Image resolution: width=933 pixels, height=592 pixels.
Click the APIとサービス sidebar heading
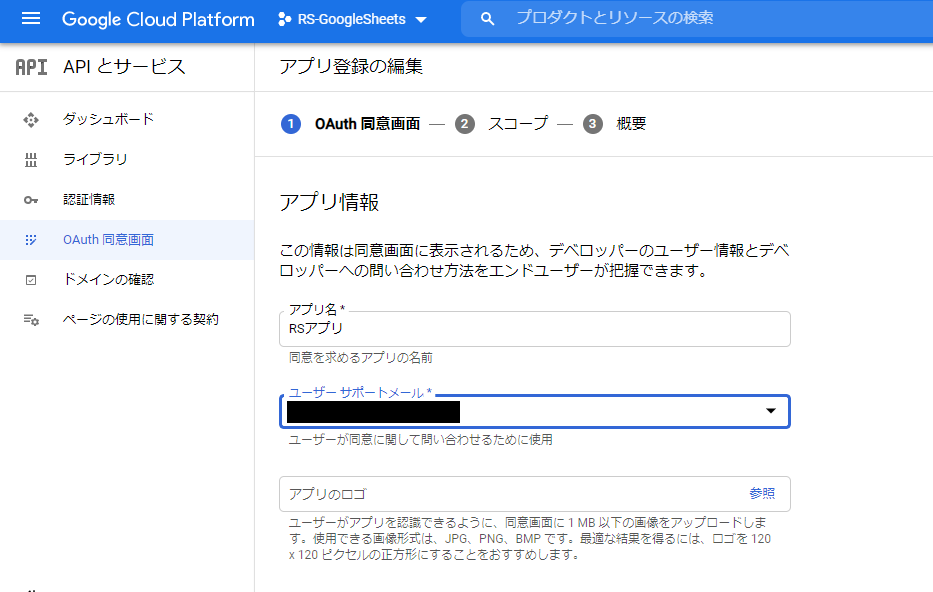point(124,67)
